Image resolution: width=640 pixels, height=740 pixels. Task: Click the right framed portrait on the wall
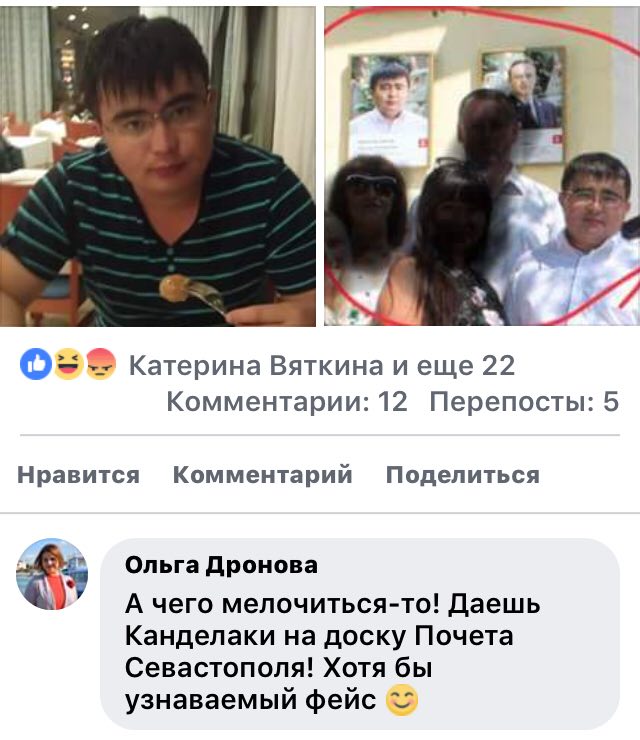pyautogui.click(x=524, y=105)
